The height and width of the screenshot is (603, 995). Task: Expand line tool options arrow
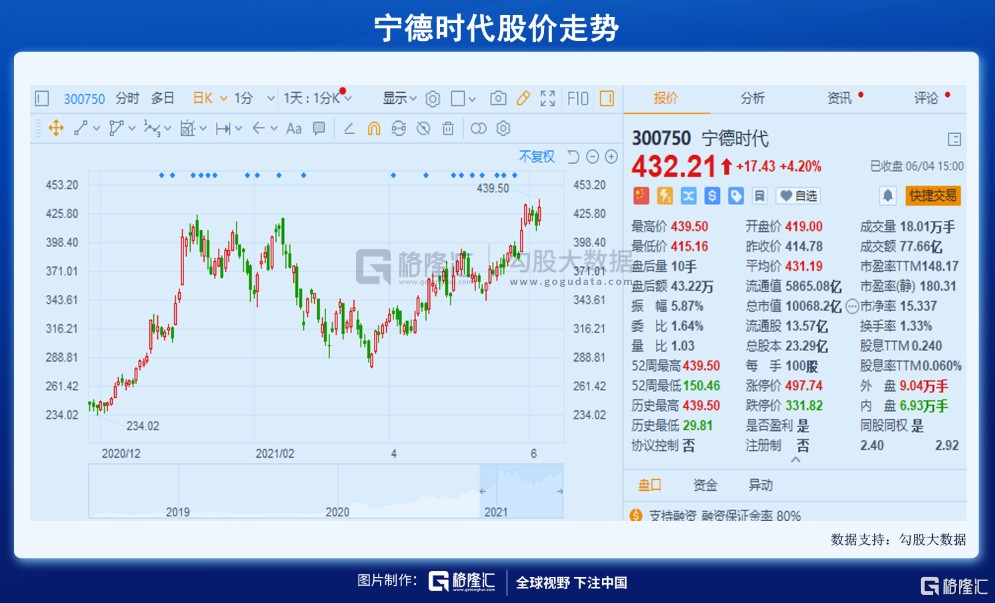(x=96, y=129)
